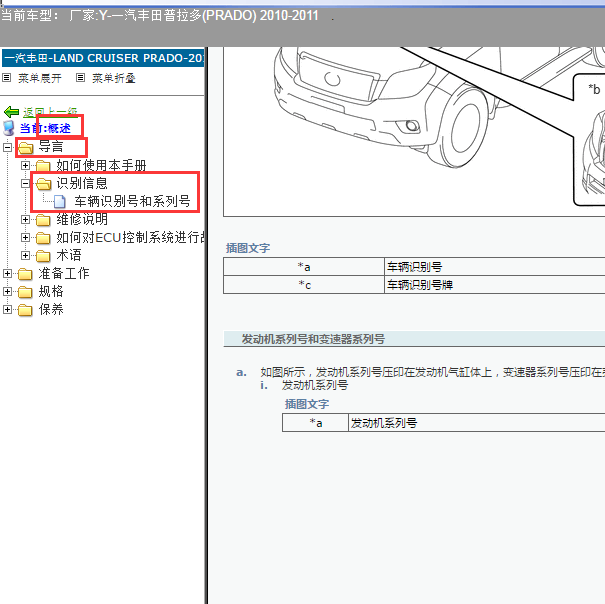The height and width of the screenshot is (604, 605).
Task: Select the 导言 tree item
Action: point(51,147)
